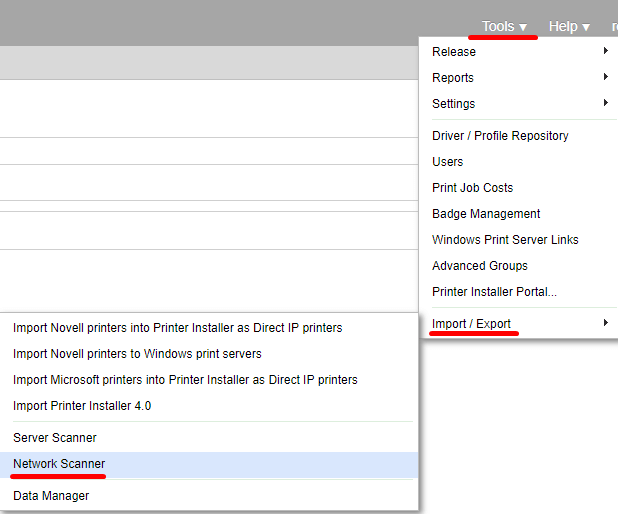Open the Data Manager
This screenshot has width=618, height=514.
tap(51, 496)
